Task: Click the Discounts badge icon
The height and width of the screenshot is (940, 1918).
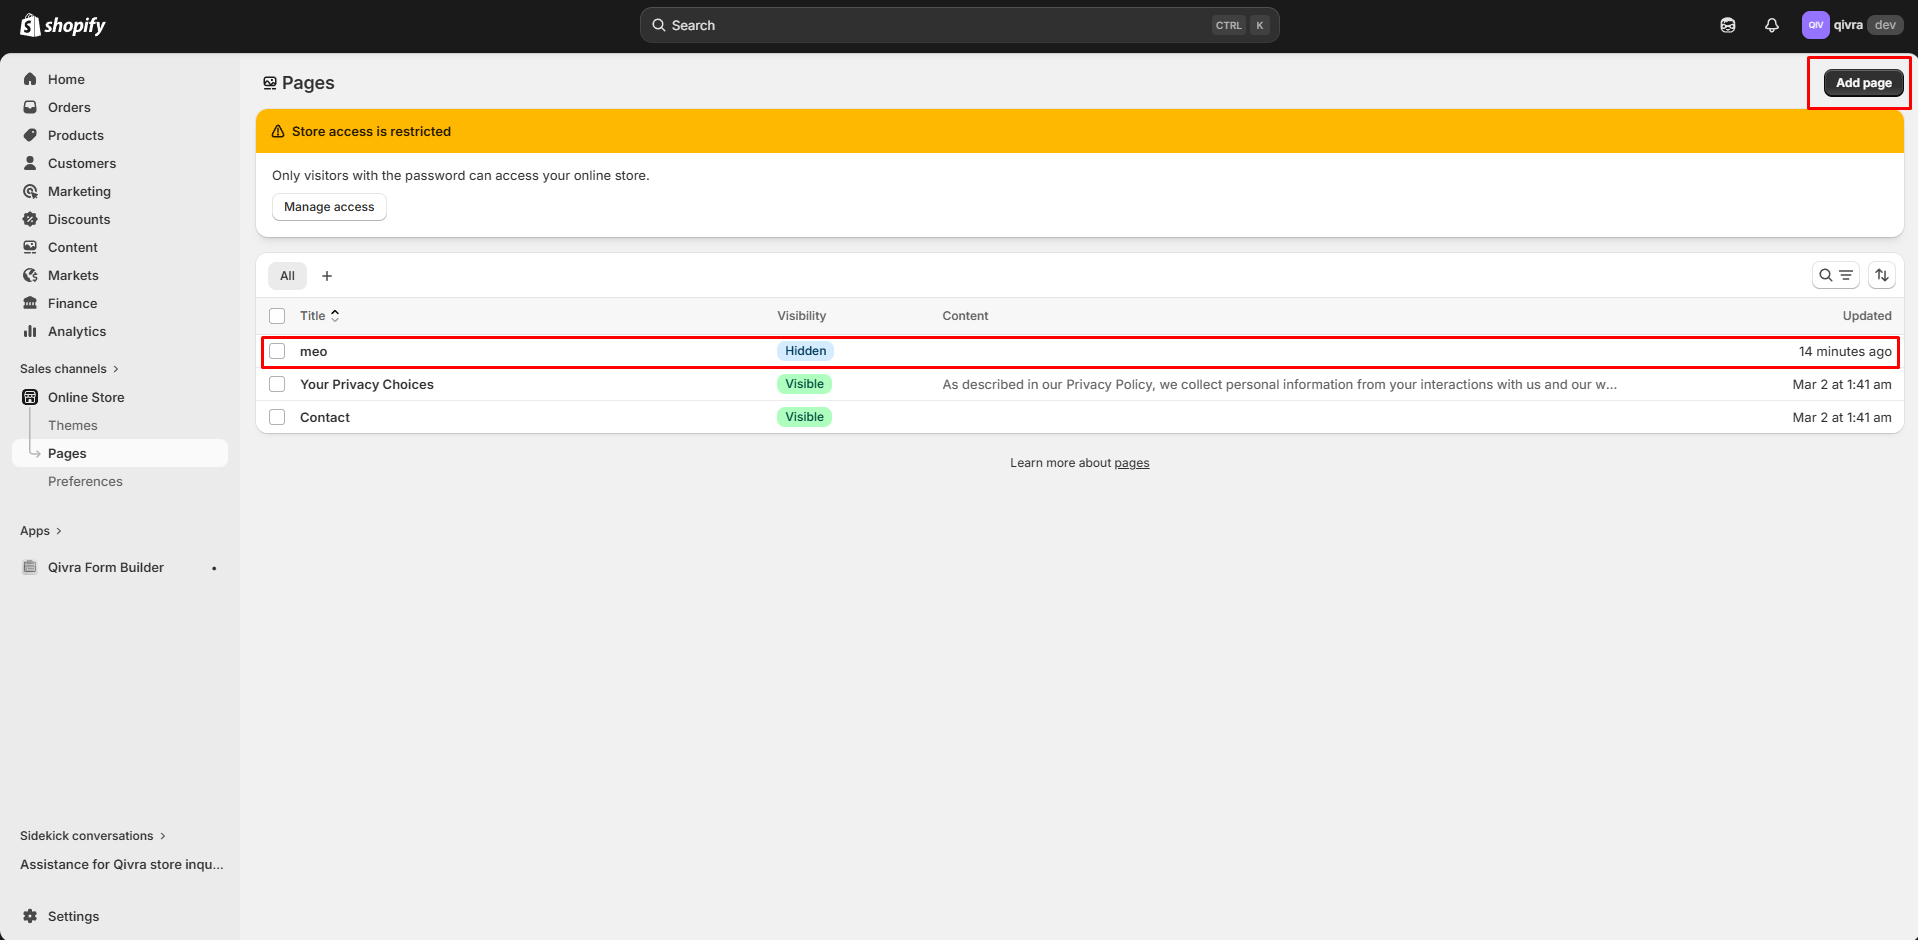Action: pyautogui.click(x=30, y=219)
